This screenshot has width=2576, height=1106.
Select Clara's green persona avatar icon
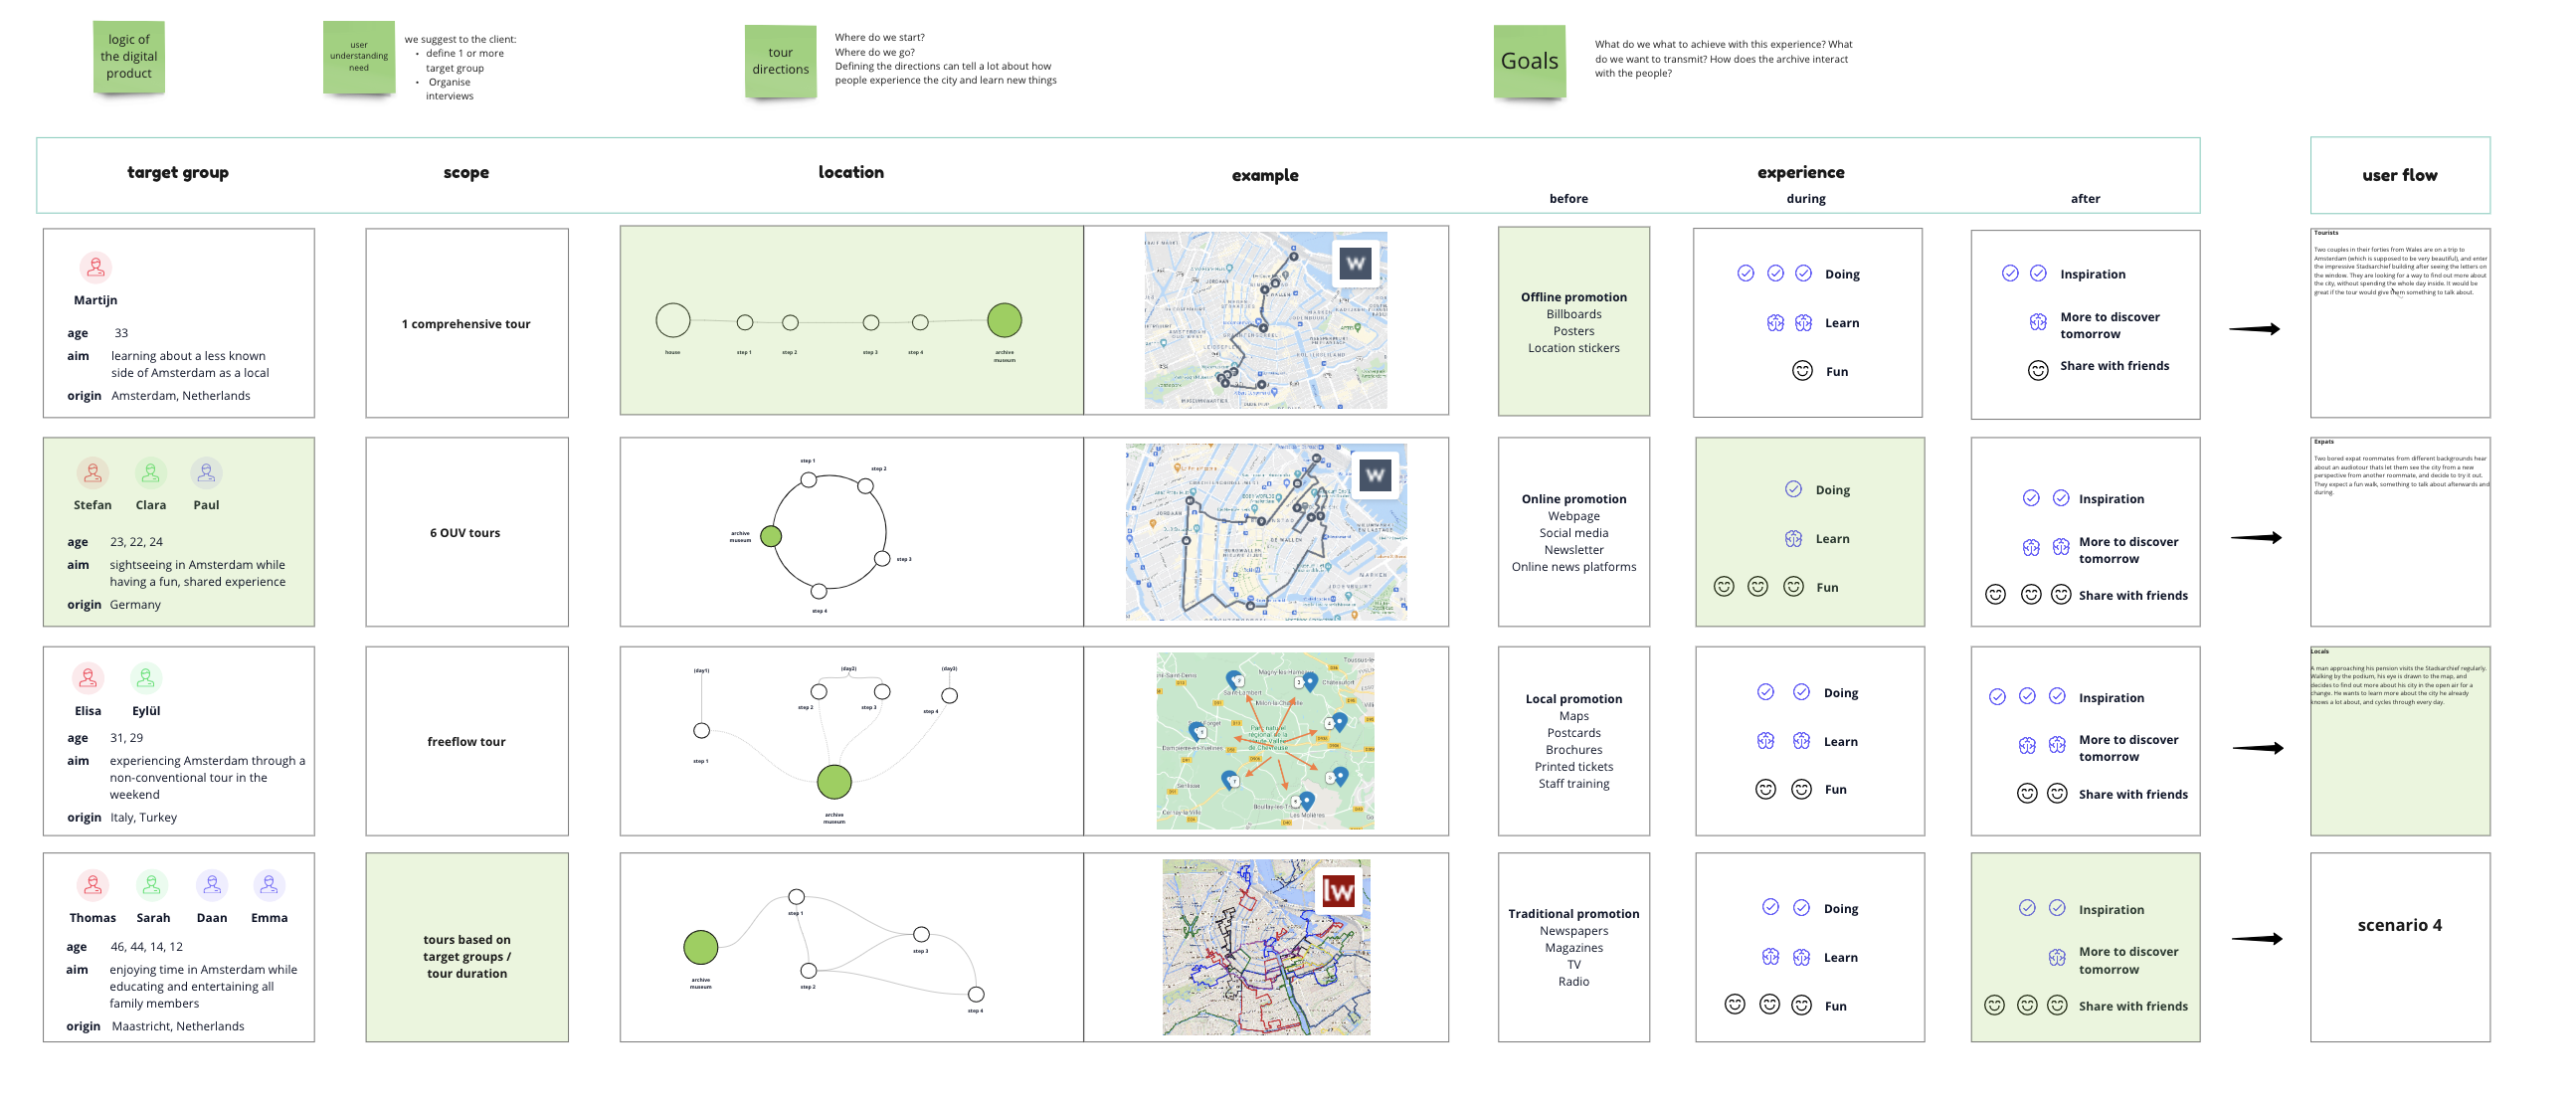coord(150,472)
